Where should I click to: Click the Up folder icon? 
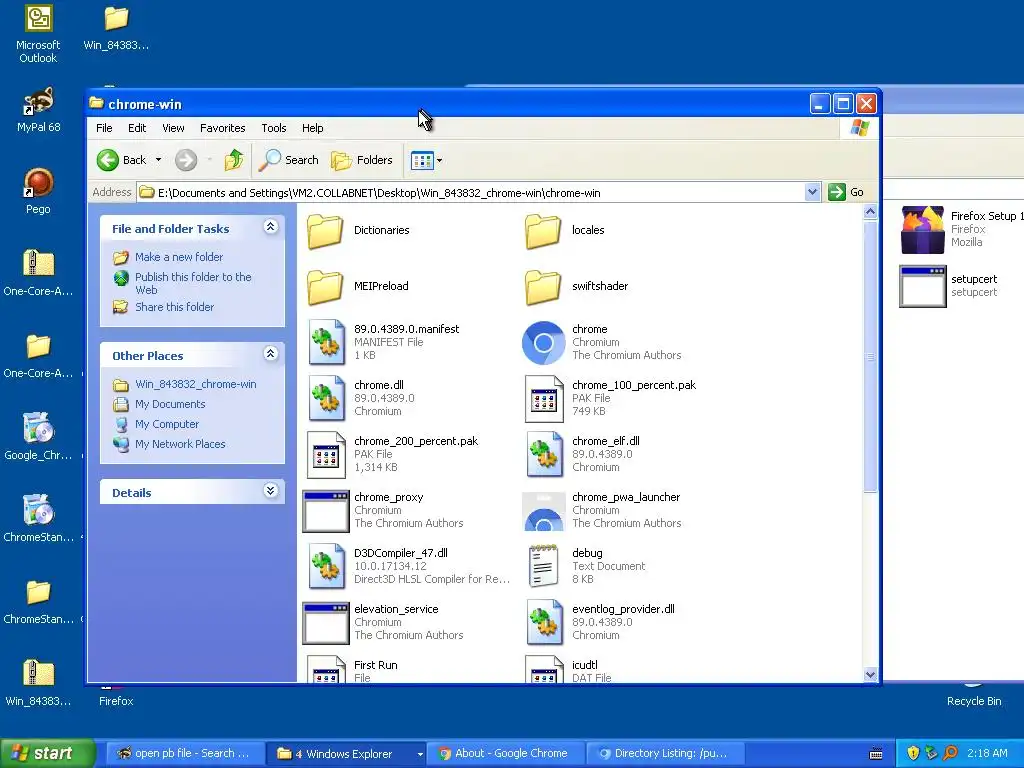pos(234,160)
